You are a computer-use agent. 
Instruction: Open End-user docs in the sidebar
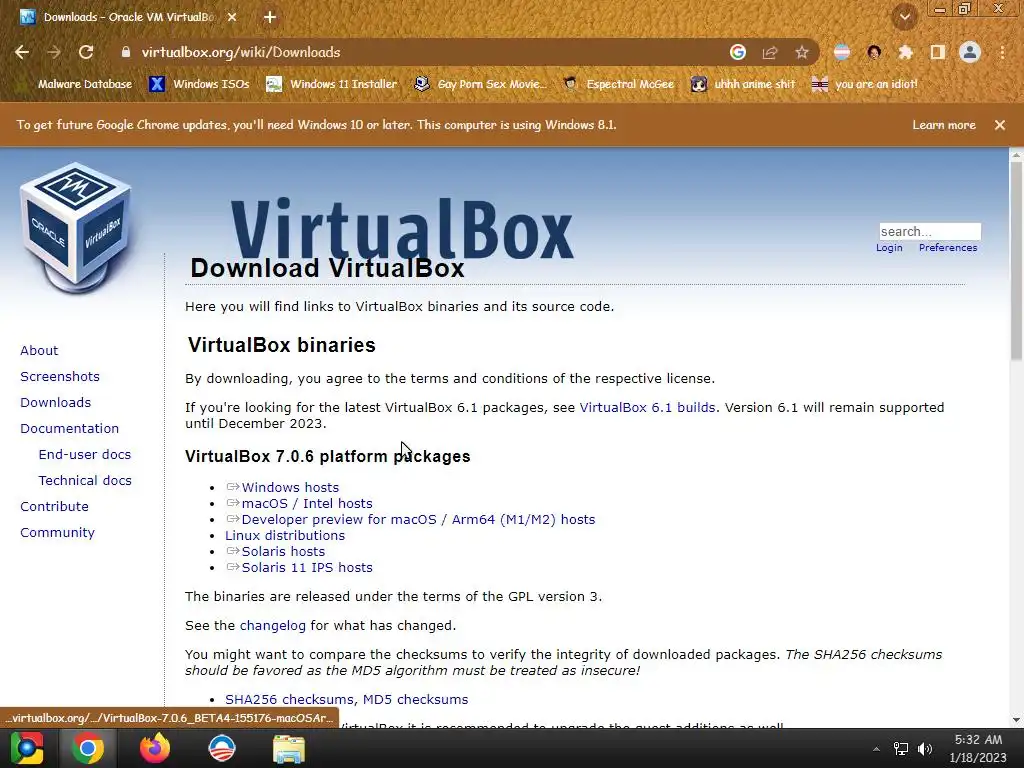[85, 455]
